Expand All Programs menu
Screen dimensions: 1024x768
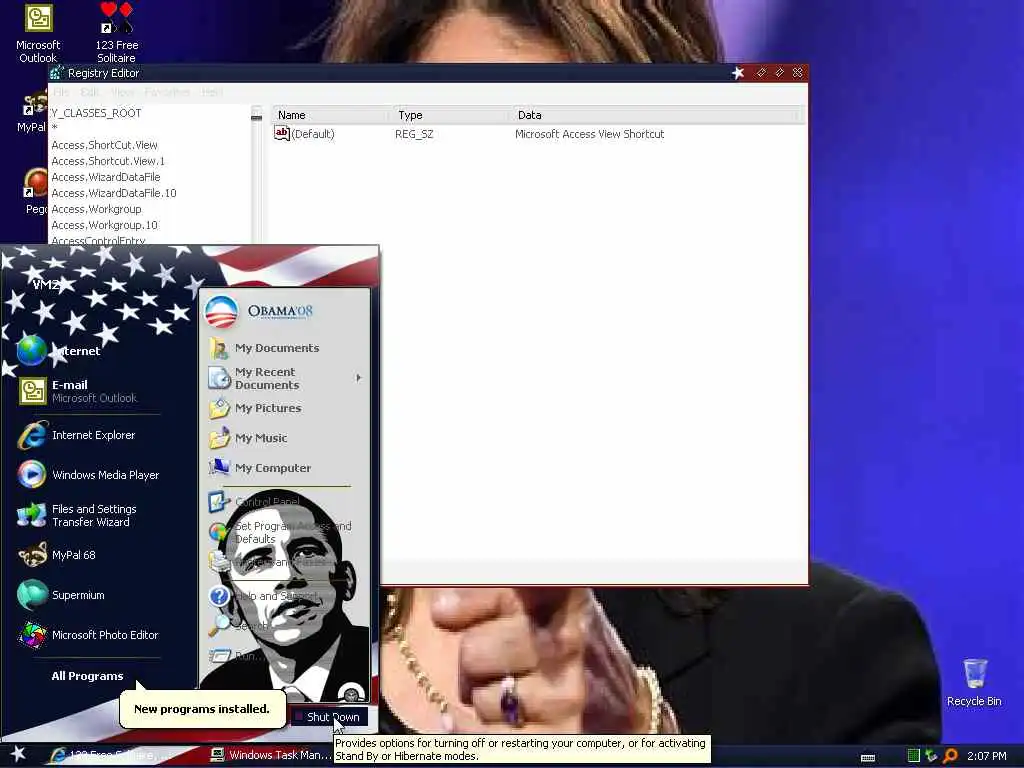(87, 676)
